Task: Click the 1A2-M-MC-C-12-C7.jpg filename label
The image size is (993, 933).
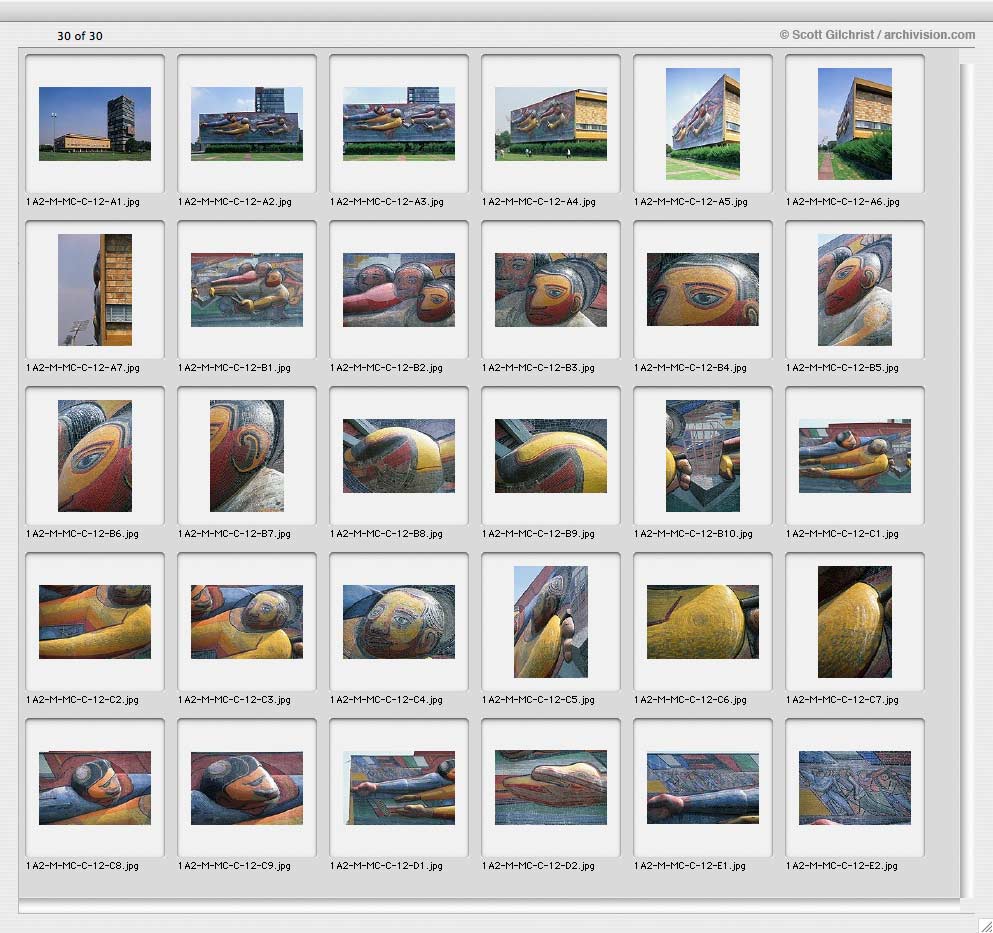Action: point(842,700)
